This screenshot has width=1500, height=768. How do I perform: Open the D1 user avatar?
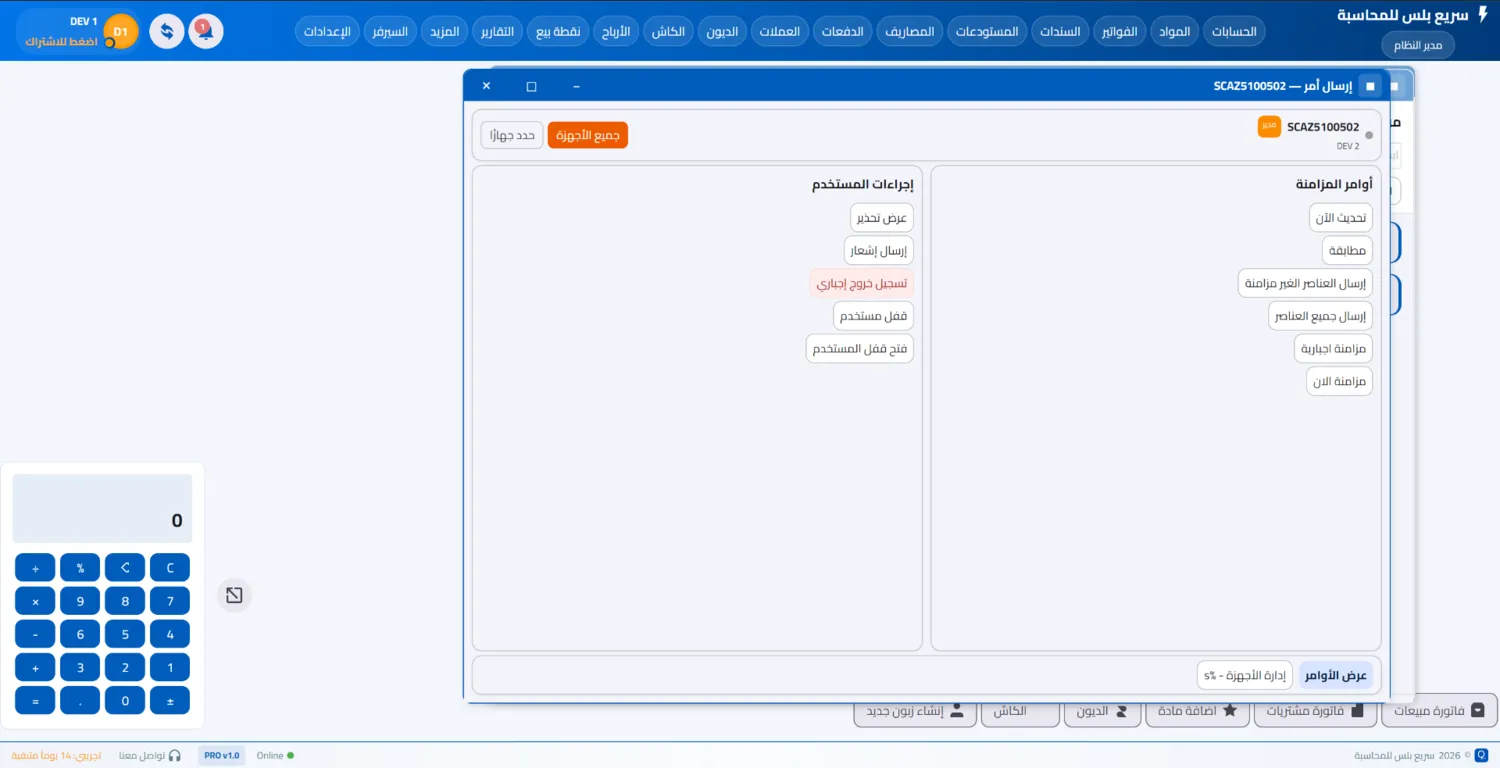pos(121,32)
